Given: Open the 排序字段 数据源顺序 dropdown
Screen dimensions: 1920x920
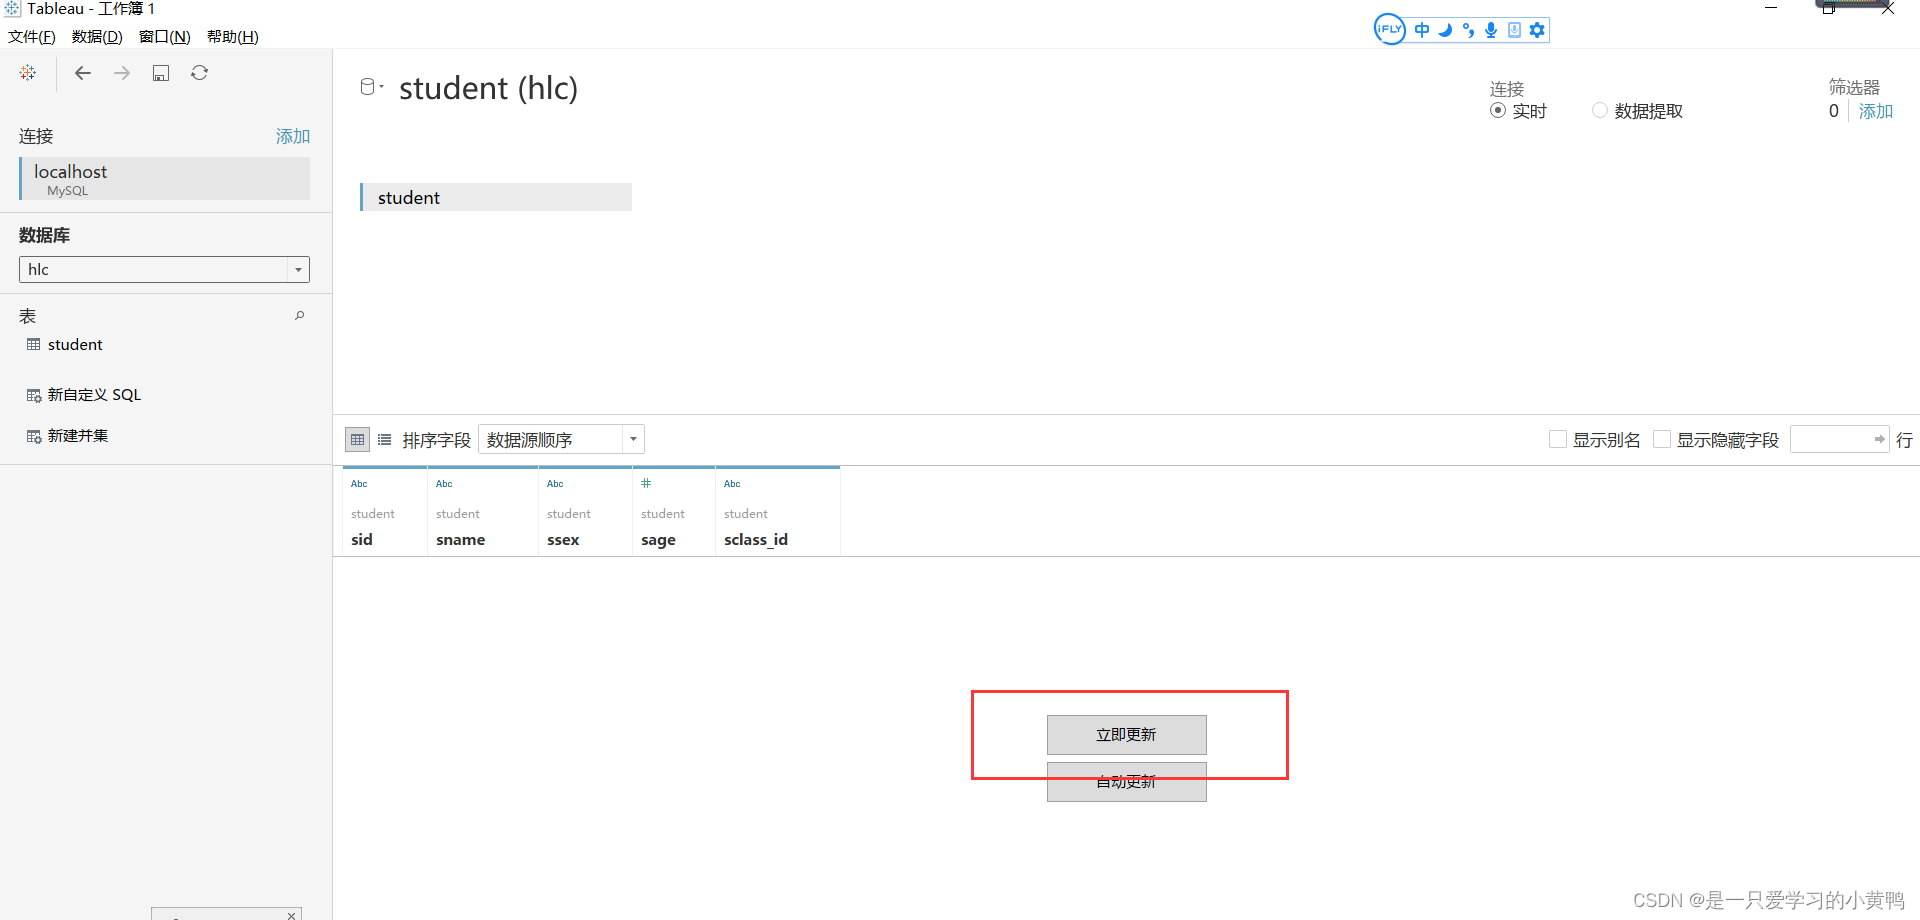Looking at the screenshot, I should tap(632, 439).
